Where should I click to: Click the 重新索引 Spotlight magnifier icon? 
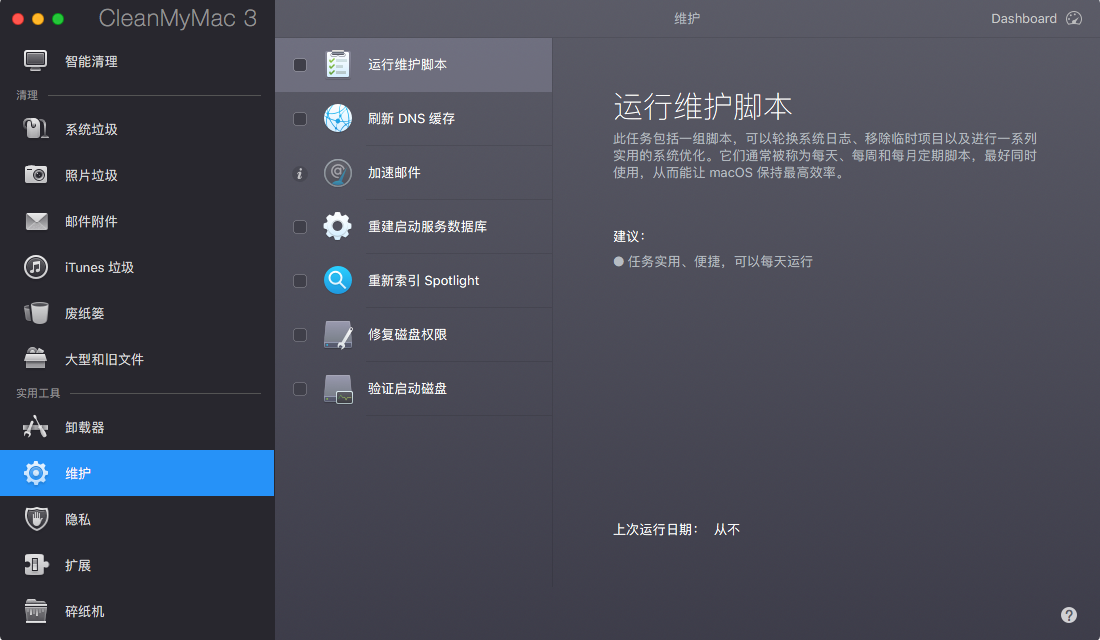click(x=338, y=281)
